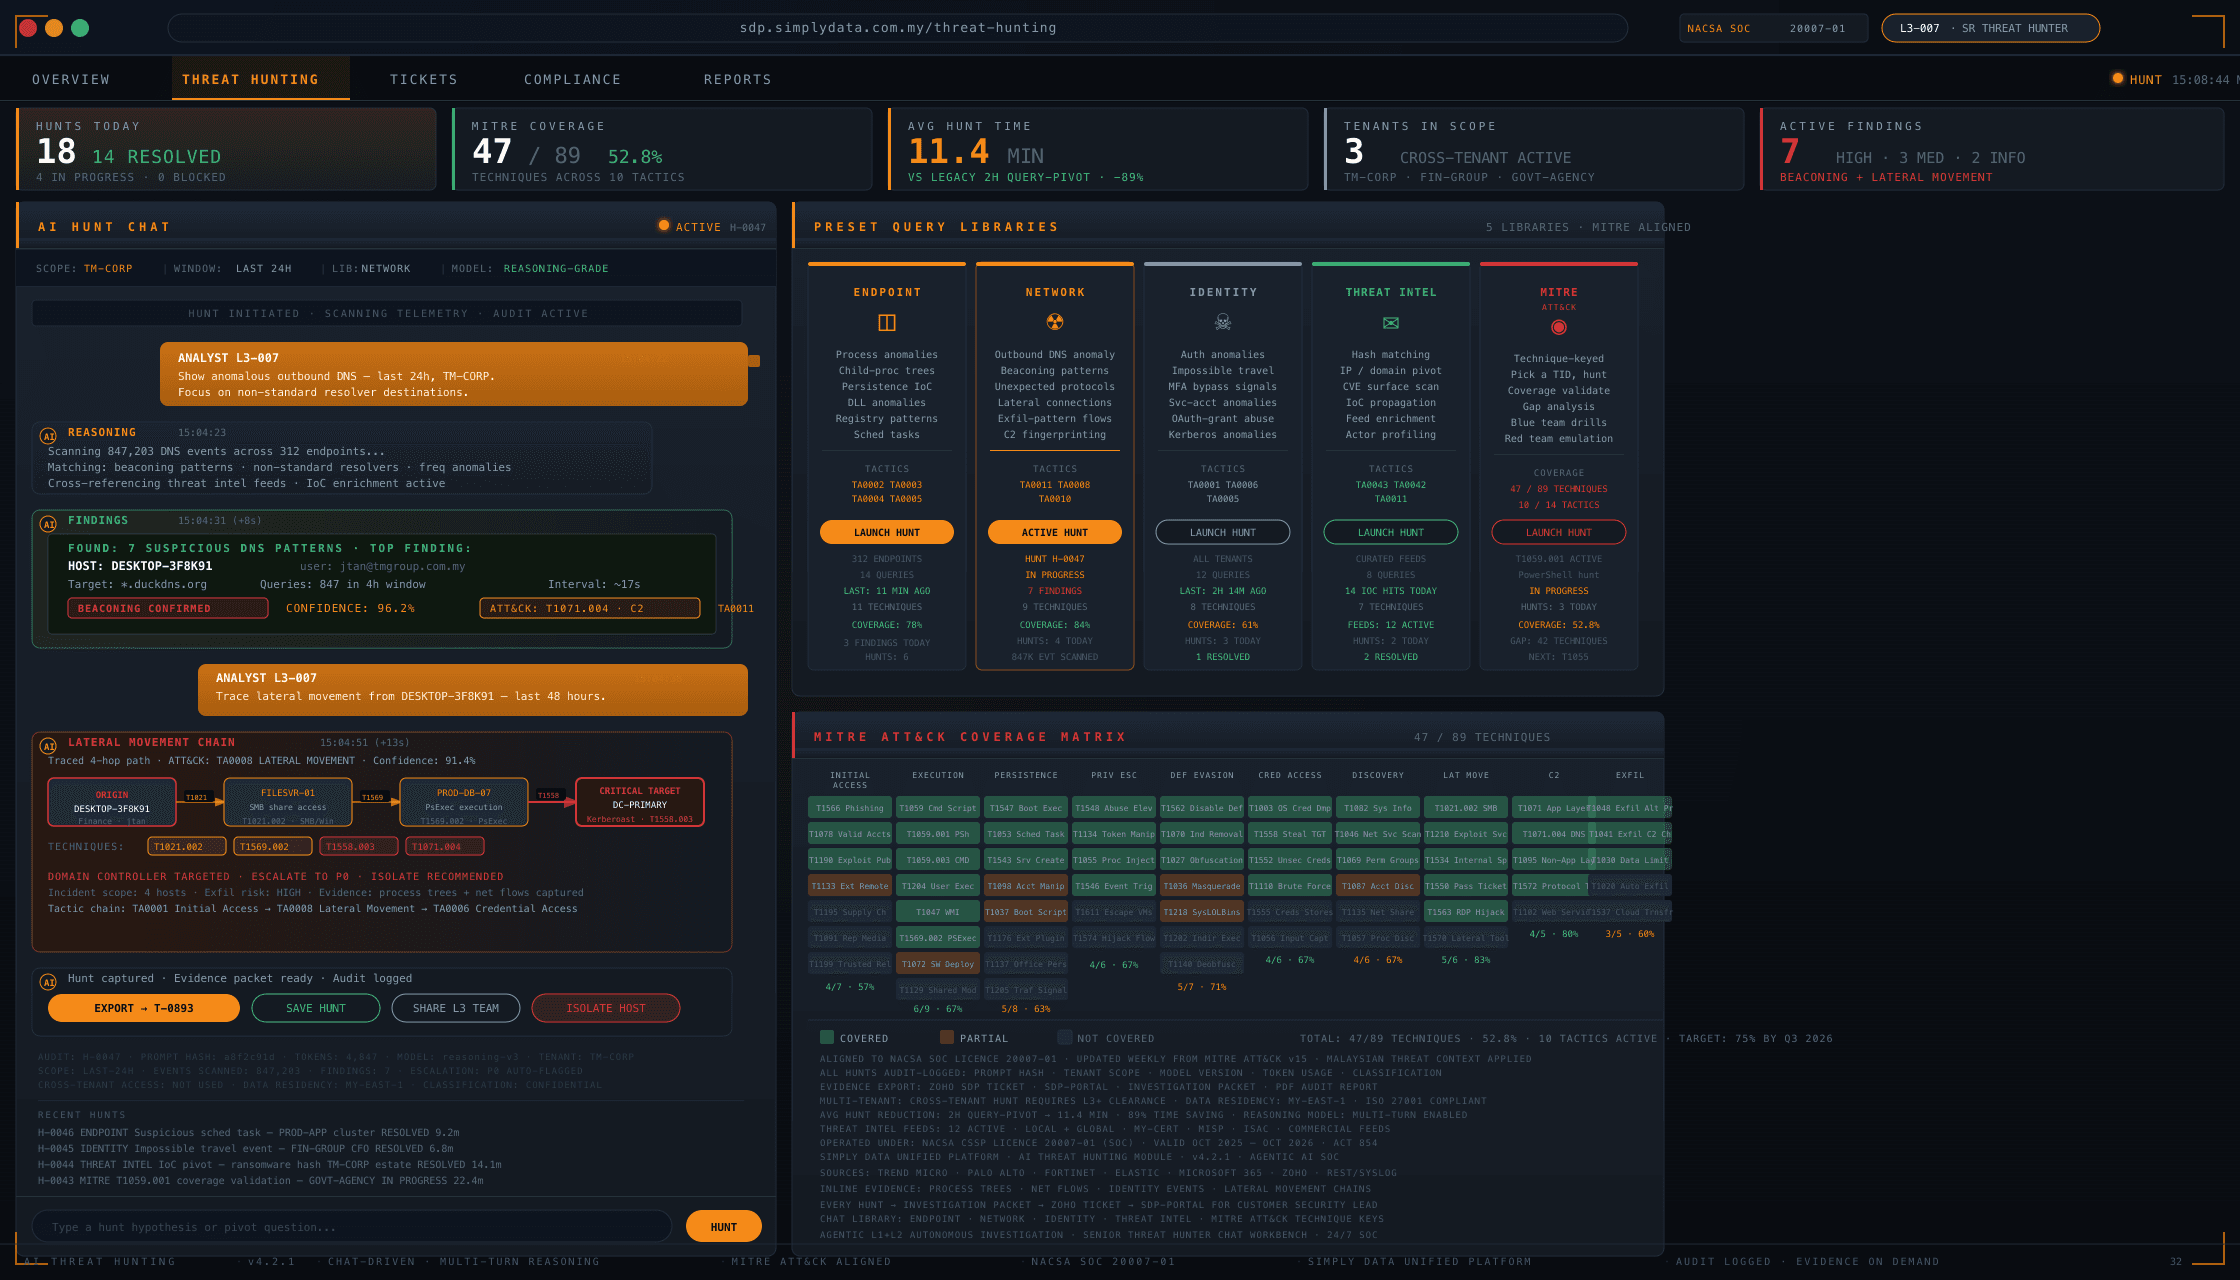Launch the MITRE ATT&CK hunt
The width and height of the screenshot is (2240, 1280).
pos(1559,532)
